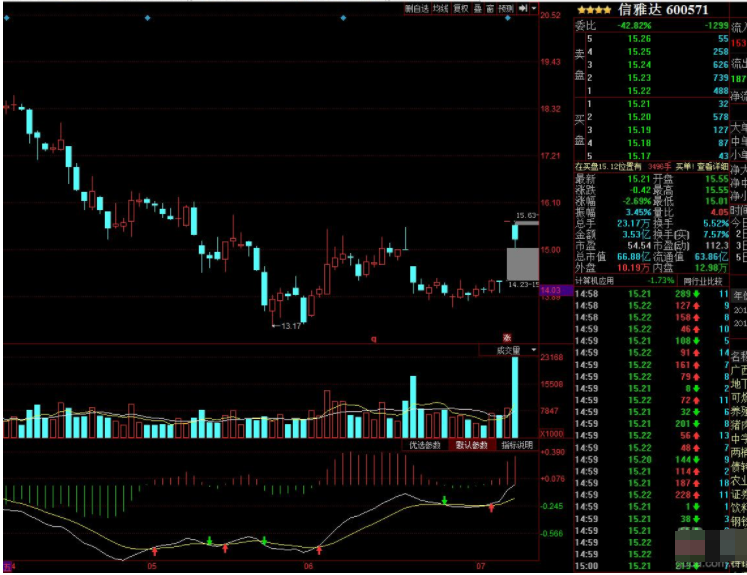Click the red q marker below chart
This screenshot has height=575, width=747.
click(374, 339)
